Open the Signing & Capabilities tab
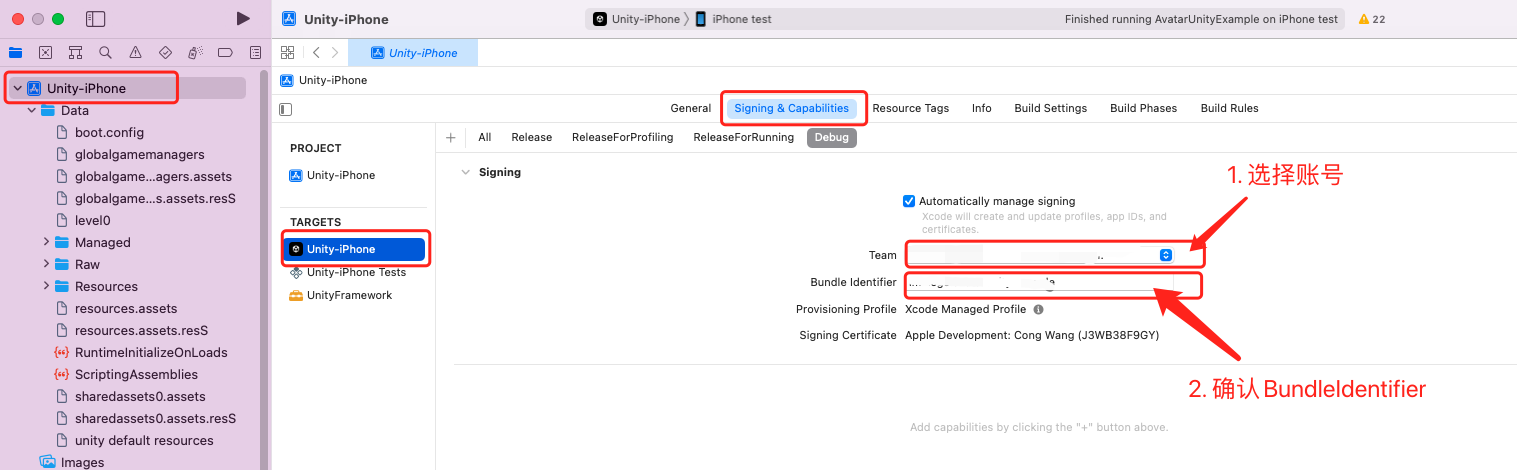Image resolution: width=1517 pixels, height=470 pixels. [x=791, y=108]
